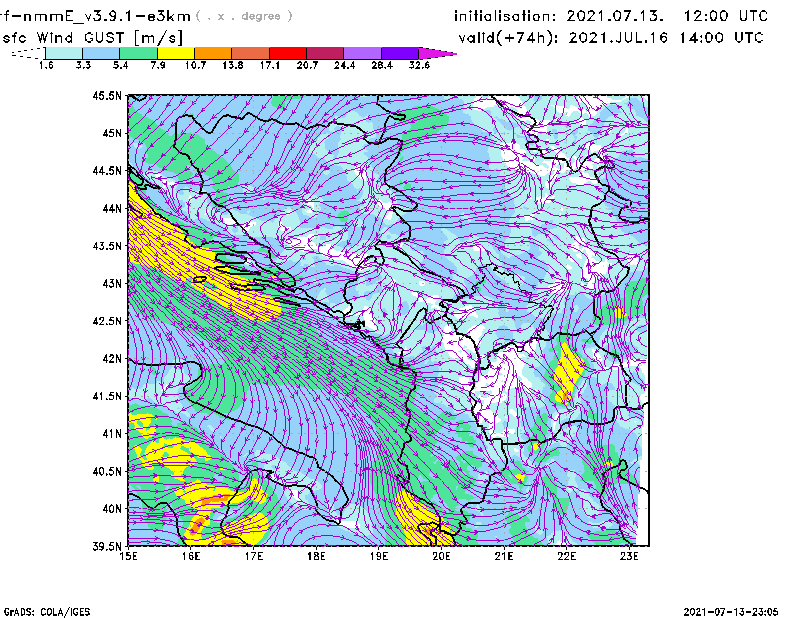Click the 16E longitude label
This screenshot has height=618, width=800.
coord(191,556)
